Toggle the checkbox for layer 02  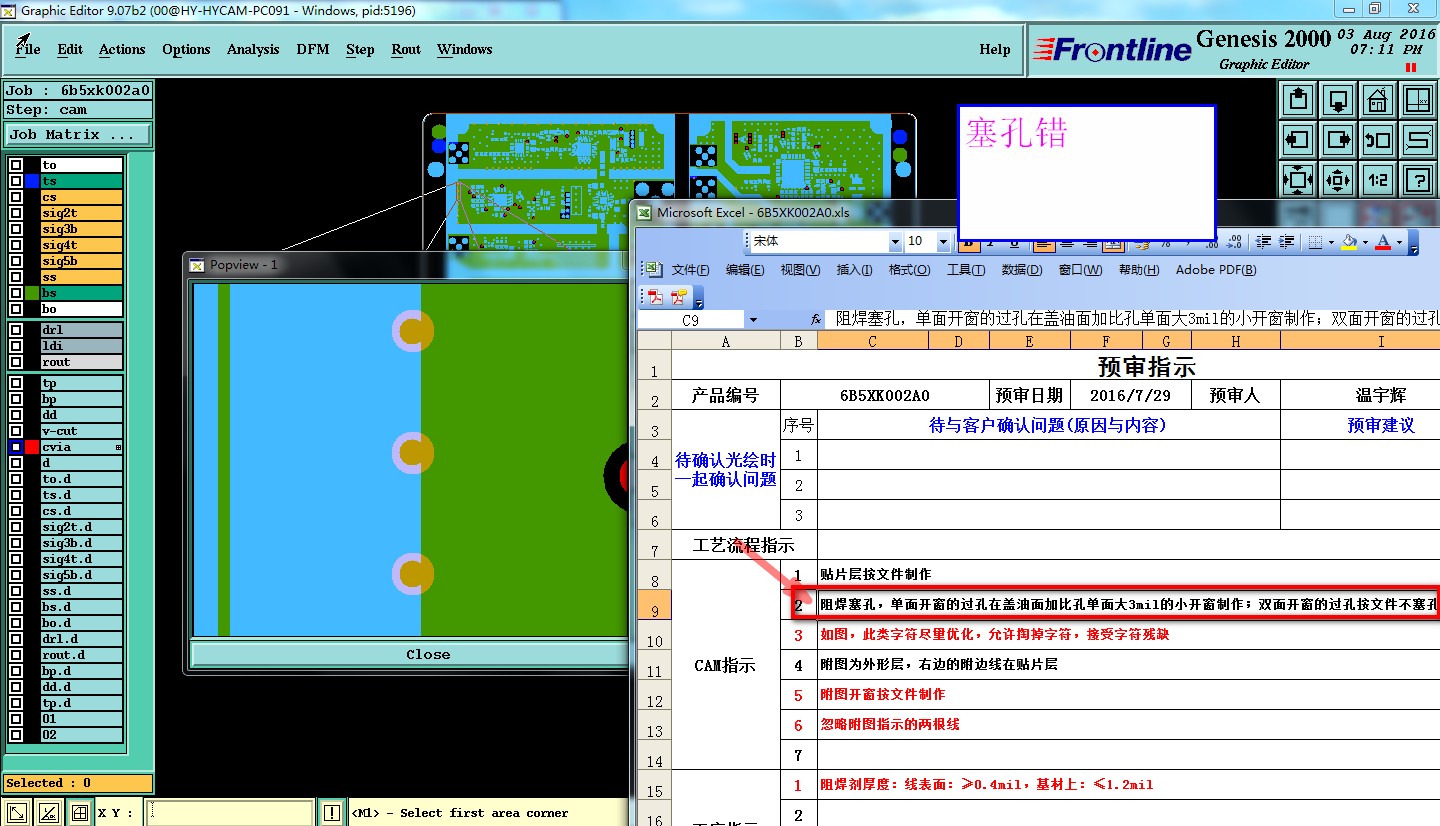(16, 735)
